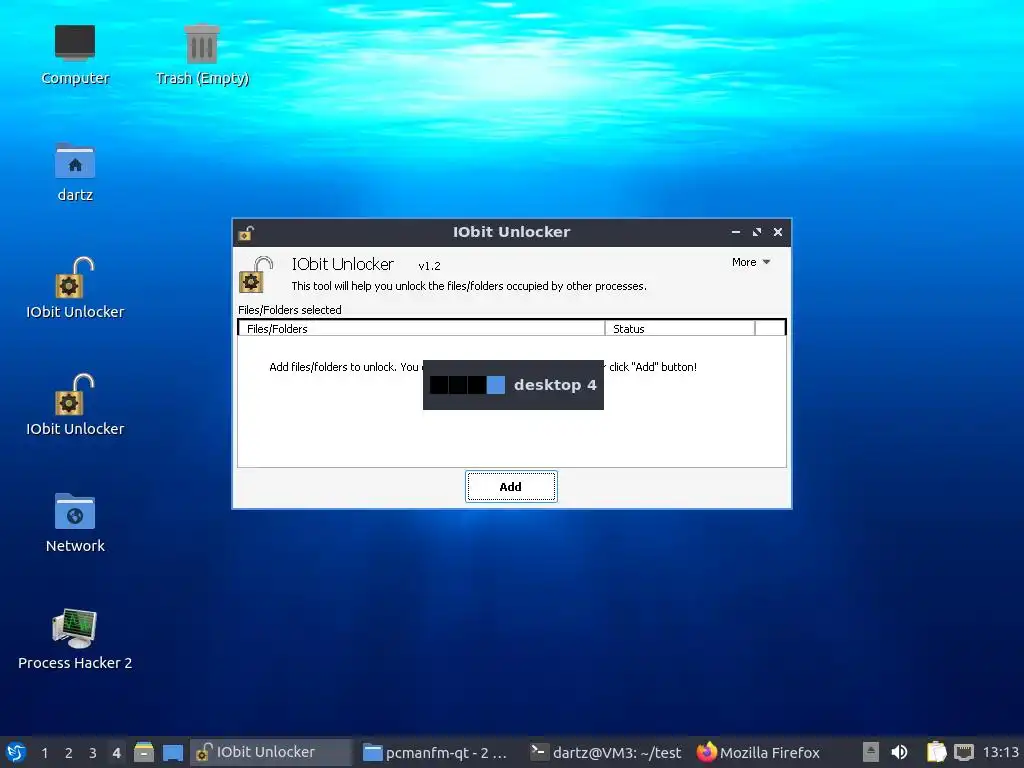Select the IObit Unlocker desktop icon below dartz
Screen dimensions: 1024x768
[74, 288]
